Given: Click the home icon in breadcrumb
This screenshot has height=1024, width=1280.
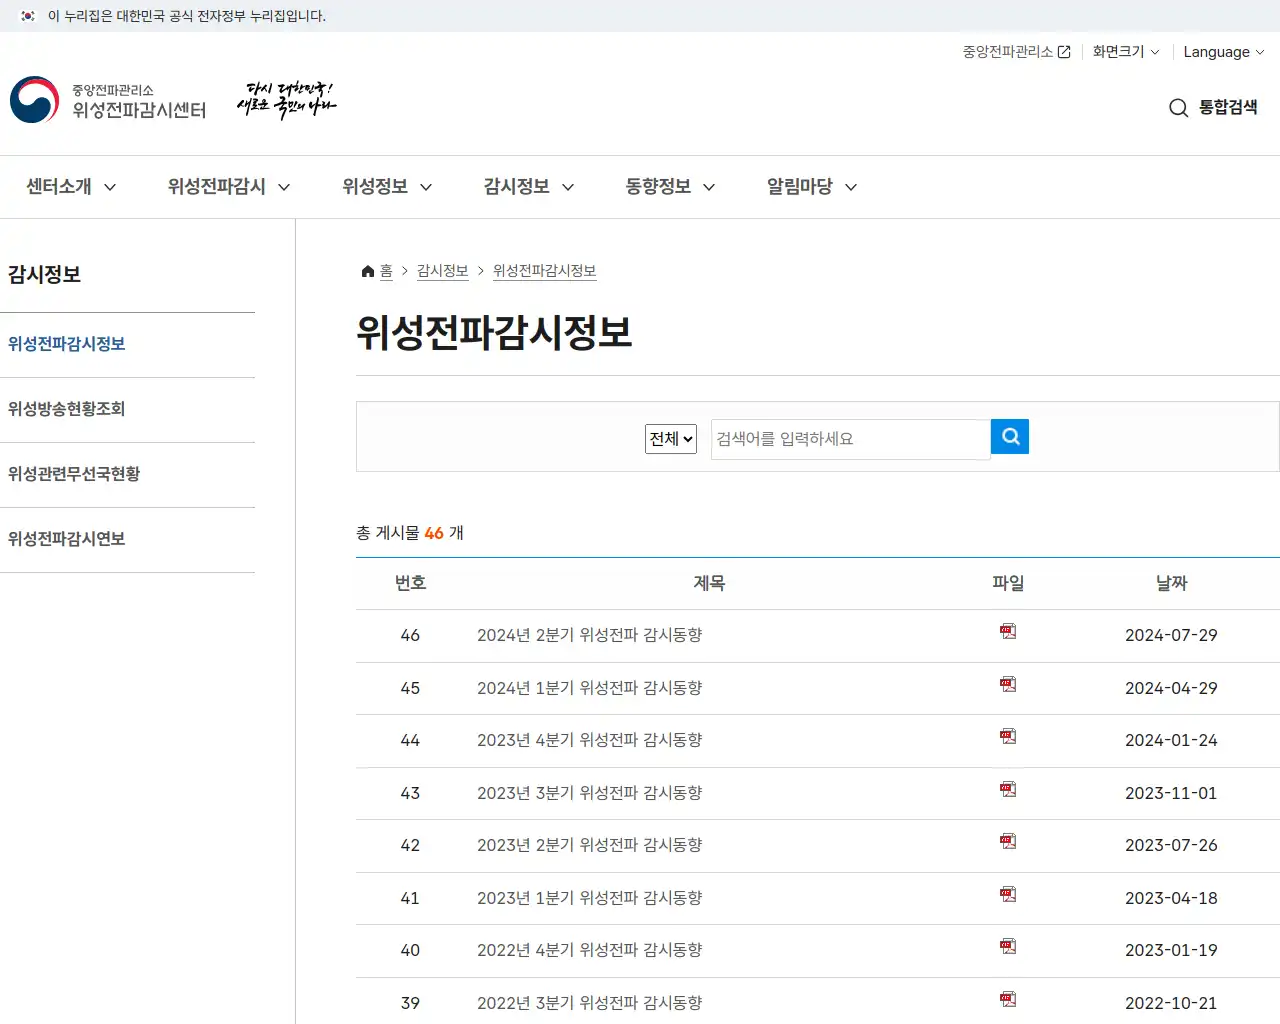Looking at the screenshot, I should (368, 271).
